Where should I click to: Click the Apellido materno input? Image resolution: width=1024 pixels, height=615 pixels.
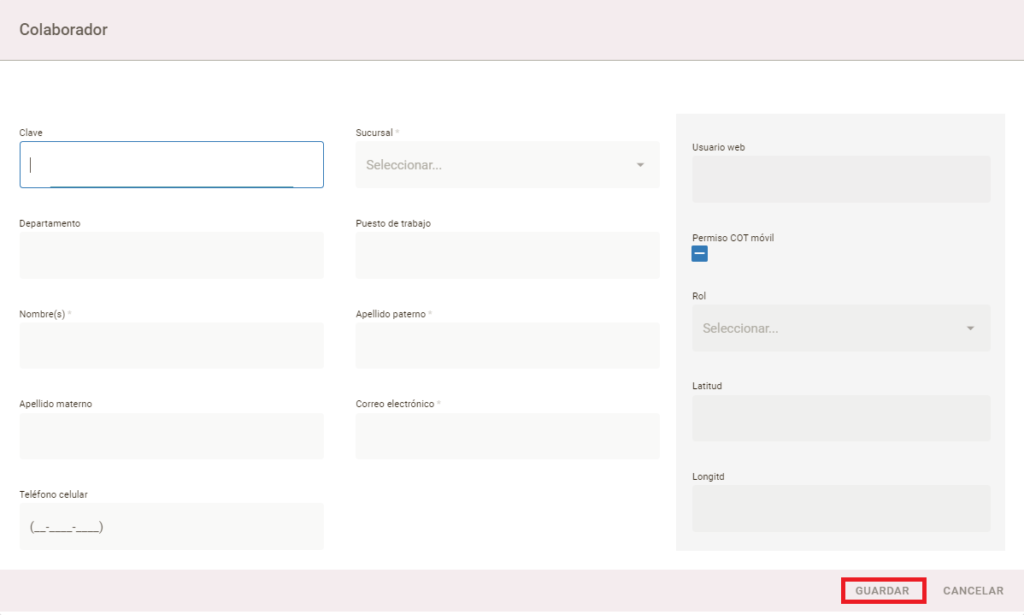(171, 436)
